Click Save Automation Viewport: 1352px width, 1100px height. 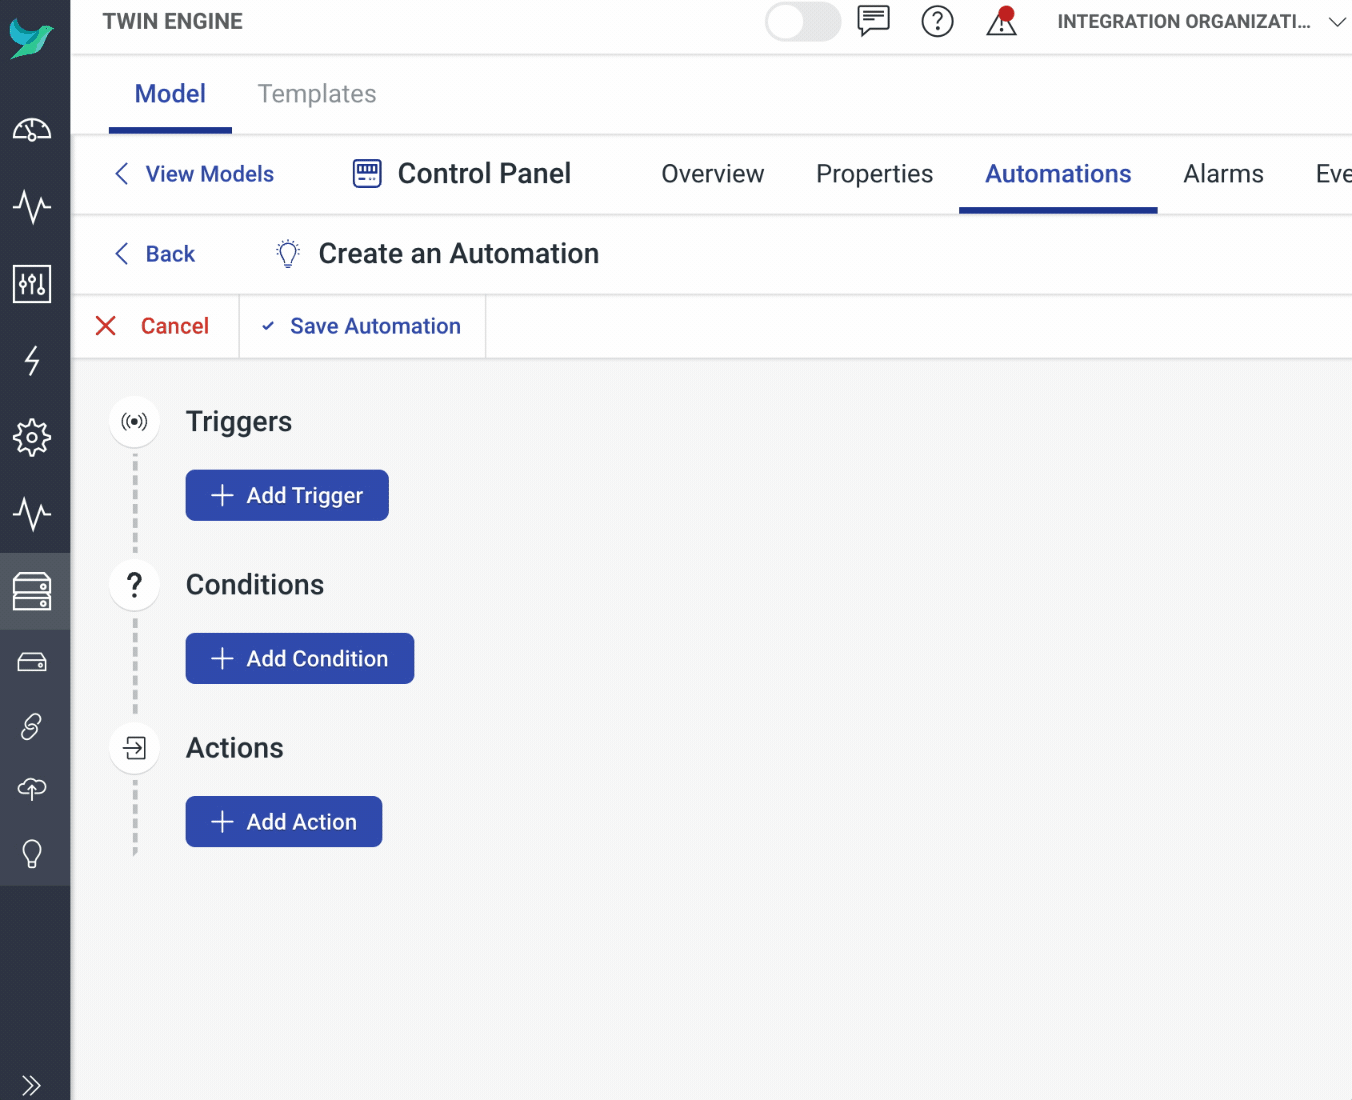click(x=362, y=326)
